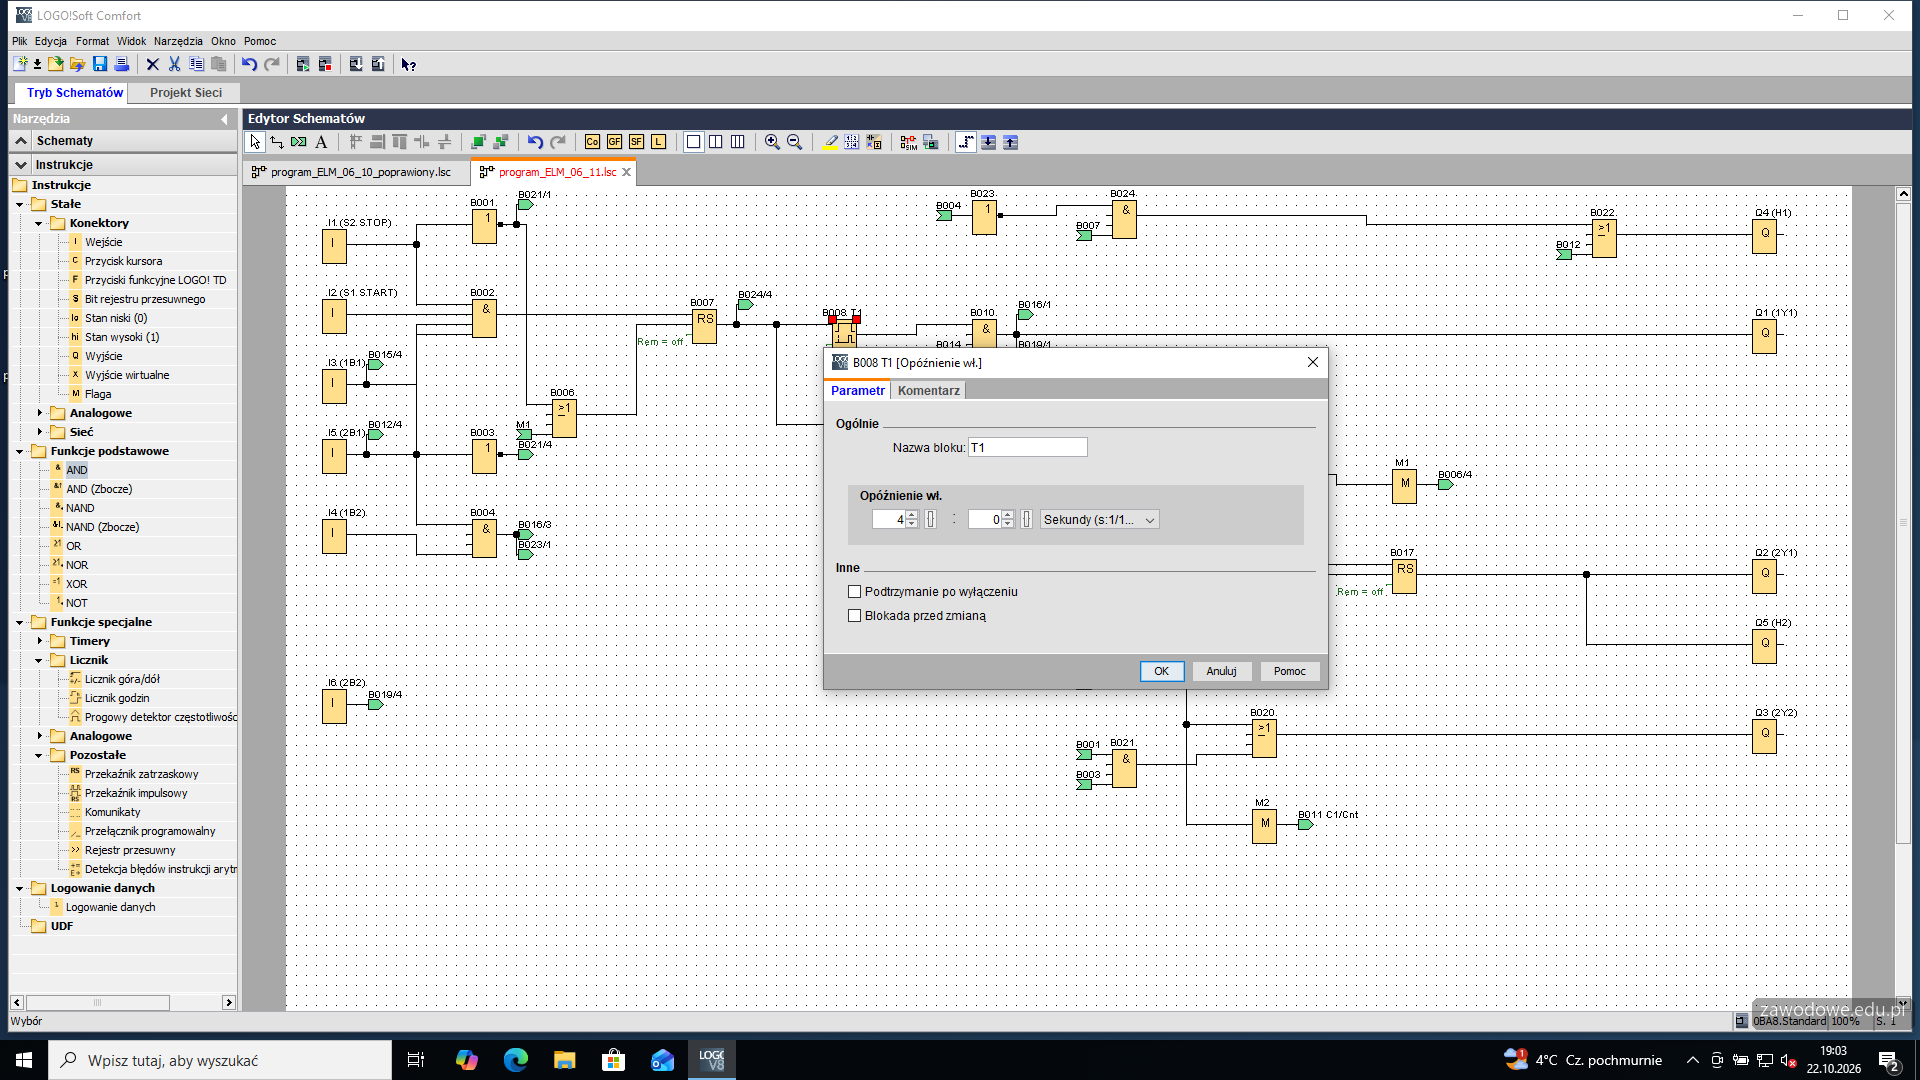Click the 'Nazwa bloku' input field
The height and width of the screenshot is (1080, 1920).
1027,448
